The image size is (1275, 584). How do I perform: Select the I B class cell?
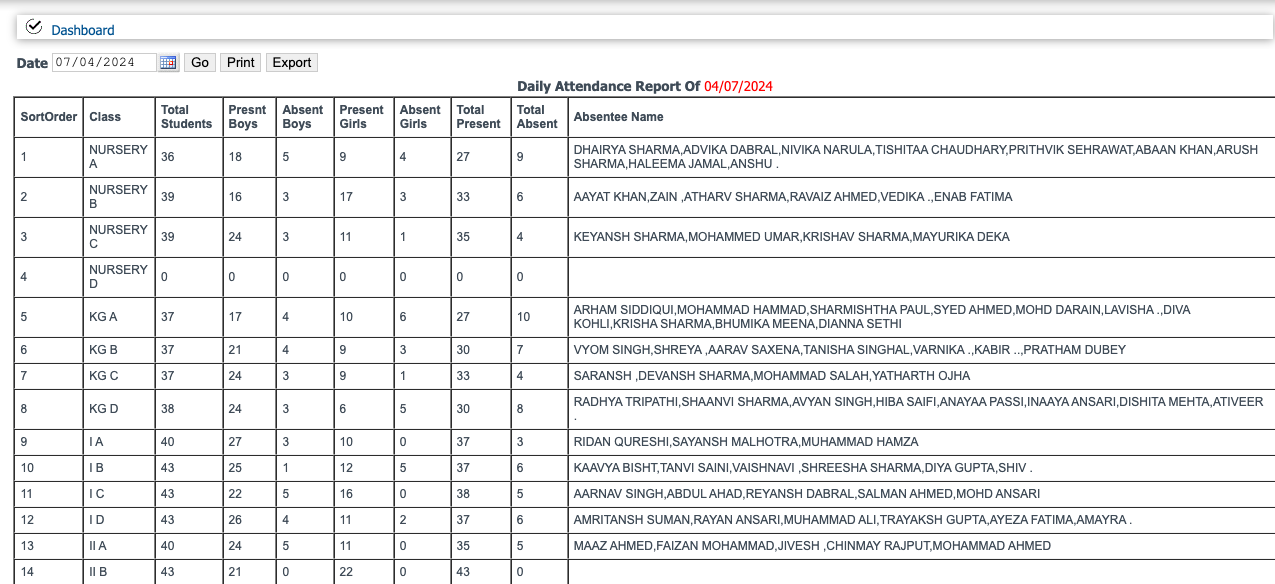[x=118, y=468]
